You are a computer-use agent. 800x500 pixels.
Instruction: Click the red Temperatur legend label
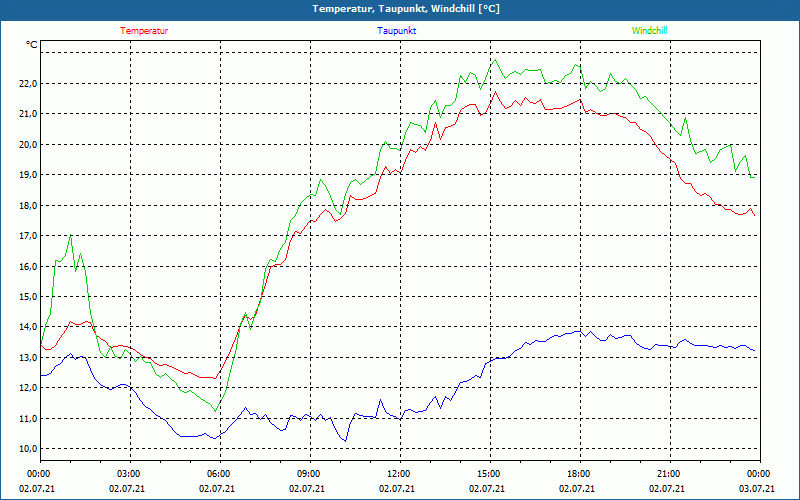[144, 31]
